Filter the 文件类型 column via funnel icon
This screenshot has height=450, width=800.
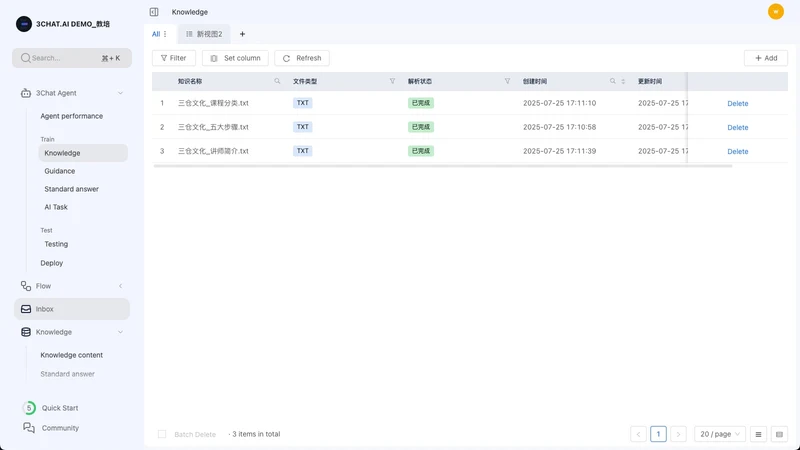[x=392, y=81]
